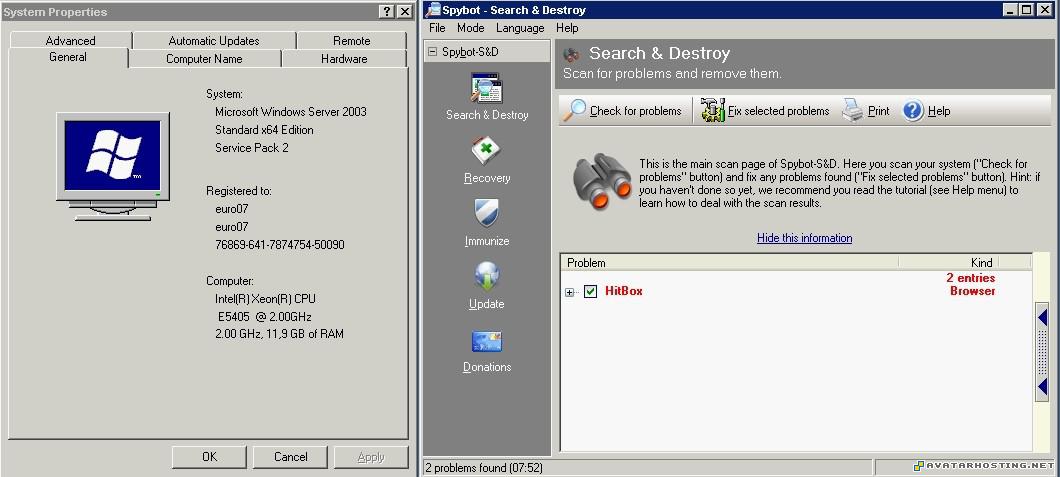This screenshot has width=1060, height=477.
Task: Switch to the Automatic Updates tab
Action: coord(214,41)
